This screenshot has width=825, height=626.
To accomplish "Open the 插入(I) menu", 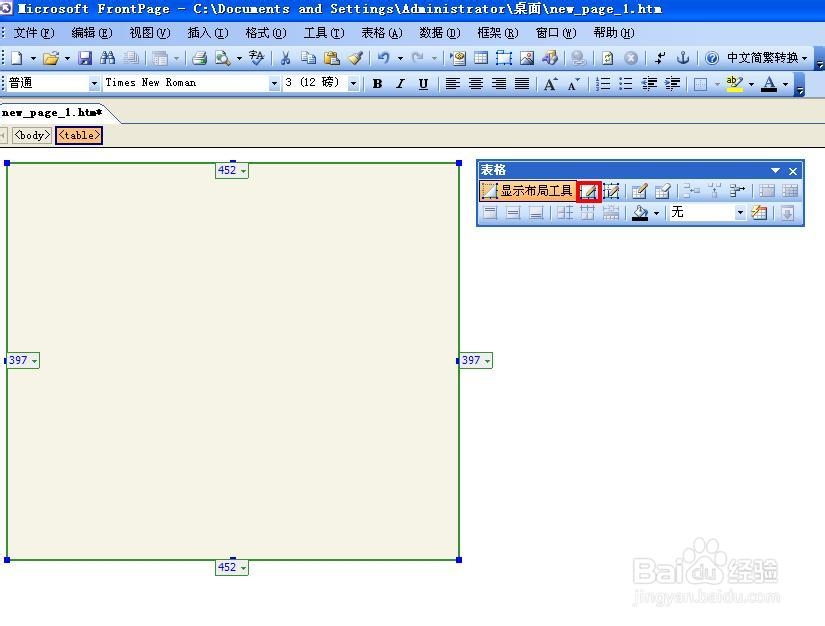I will (x=208, y=33).
